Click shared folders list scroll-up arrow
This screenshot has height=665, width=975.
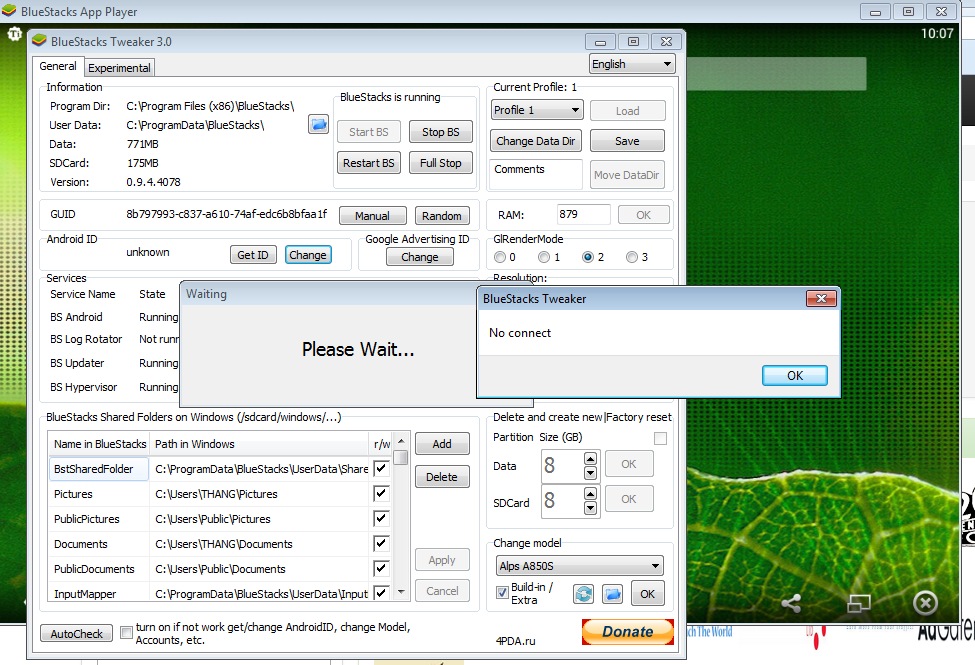tap(401, 441)
